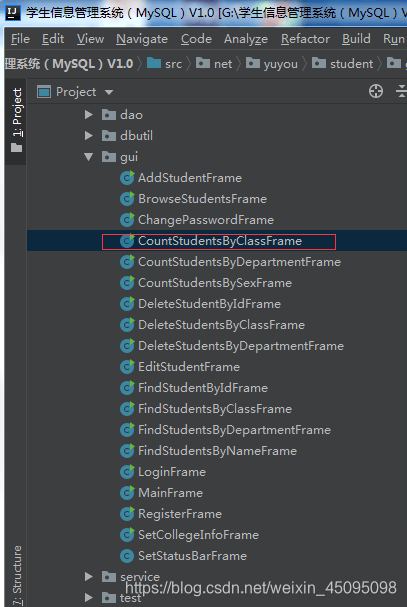Click the FindStudentsByNameFrame class icon
This screenshot has width=407, height=607.
click(x=127, y=451)
